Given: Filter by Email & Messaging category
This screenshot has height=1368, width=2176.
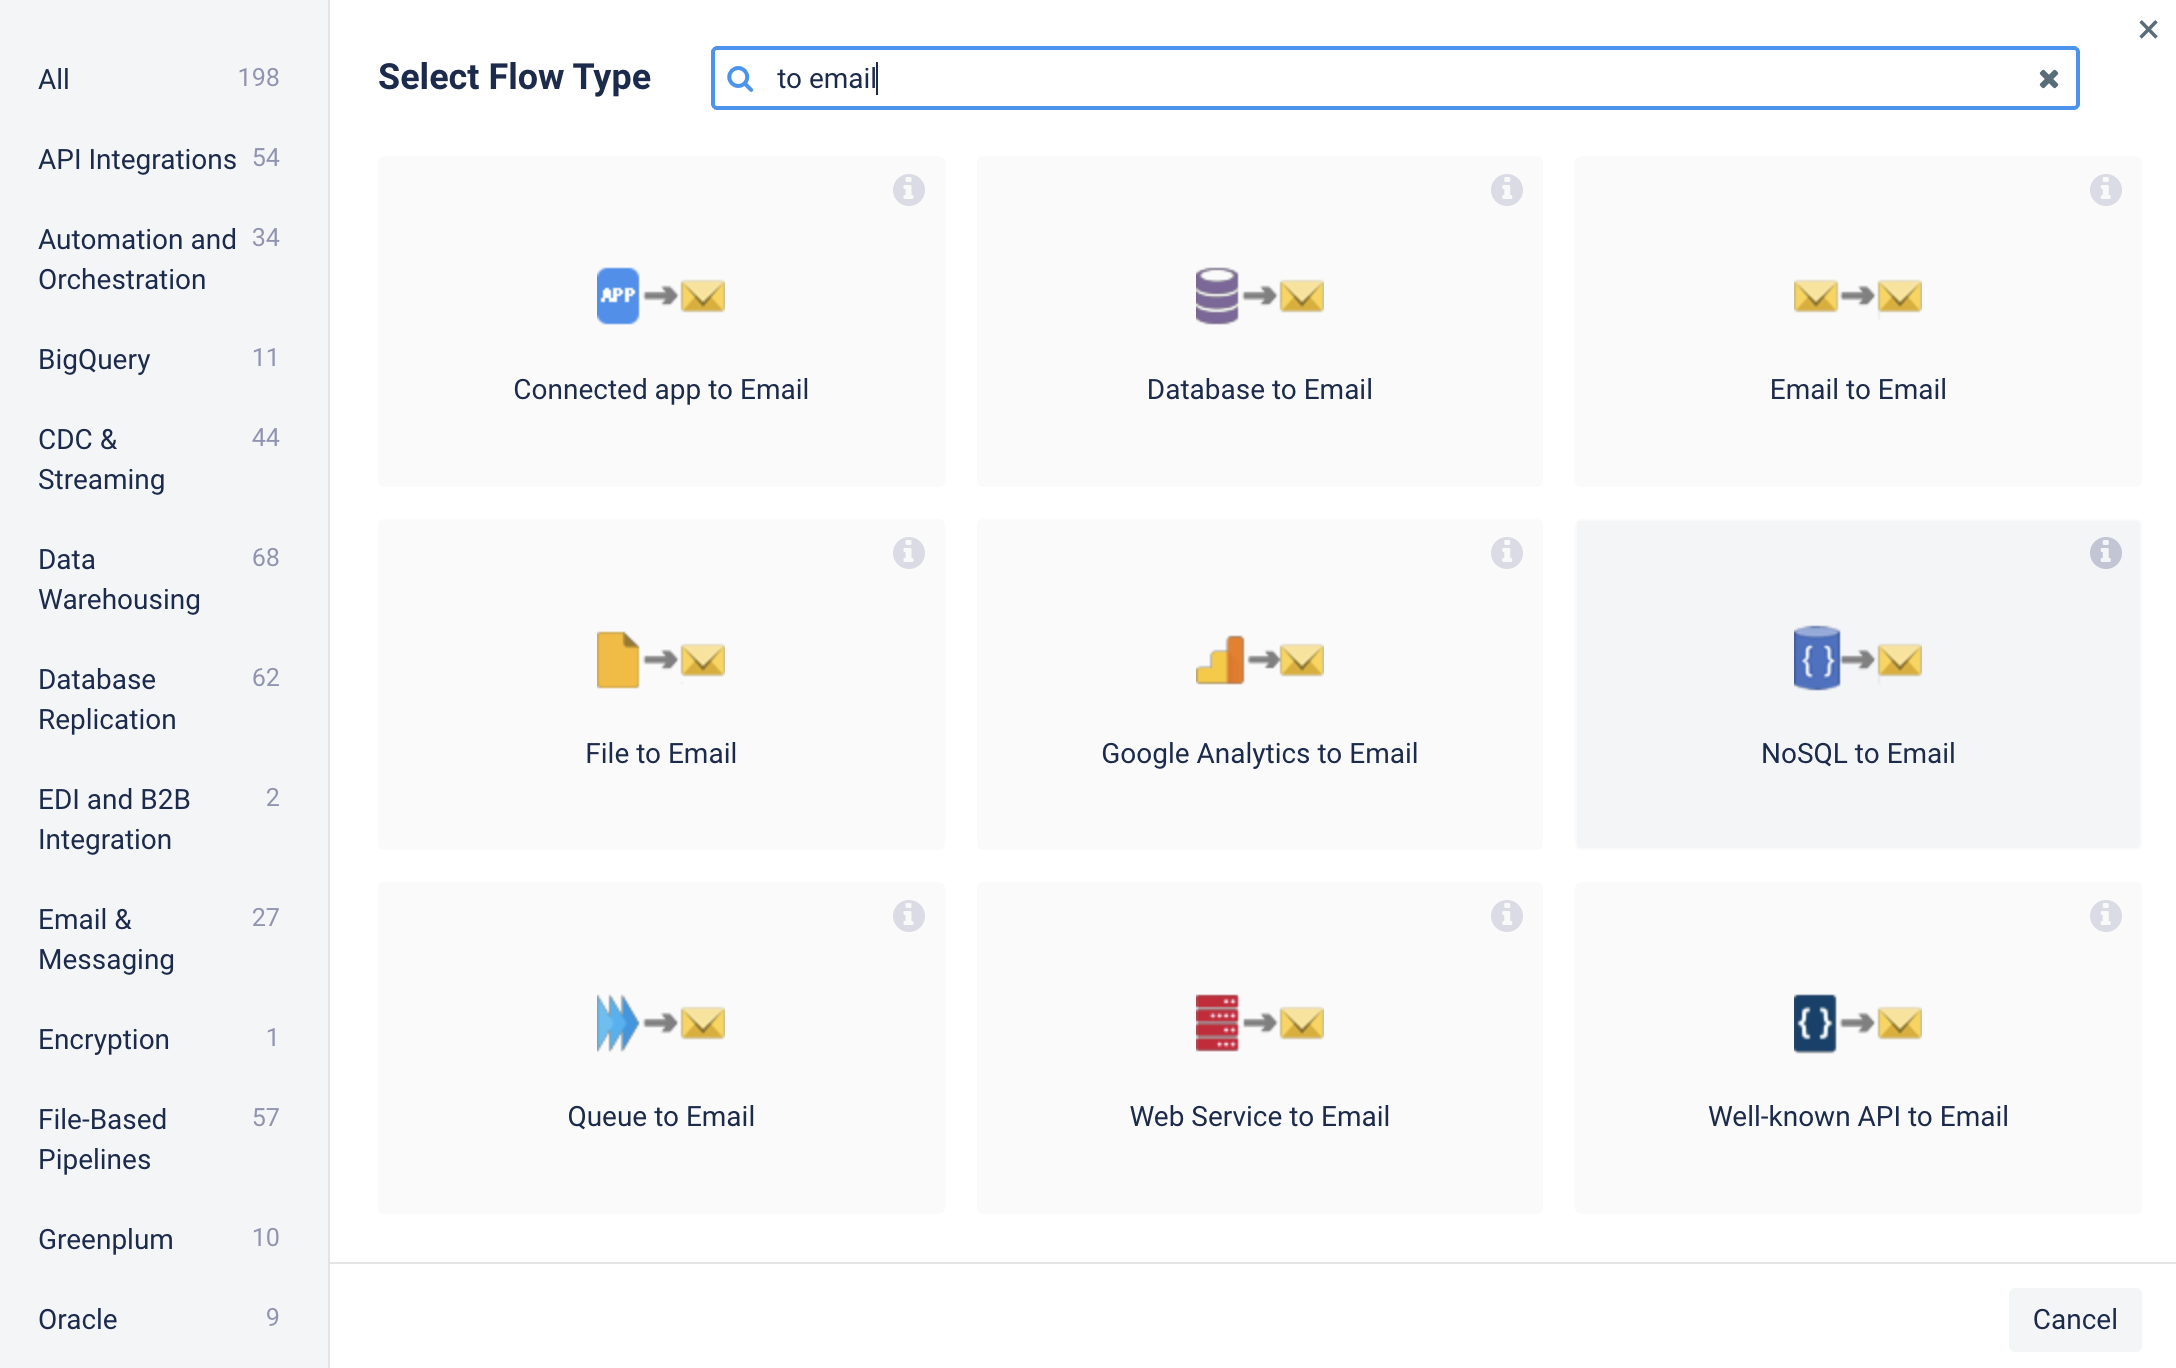Looking at the screenshot, I should pyautogui.click(x=159, y=938).
